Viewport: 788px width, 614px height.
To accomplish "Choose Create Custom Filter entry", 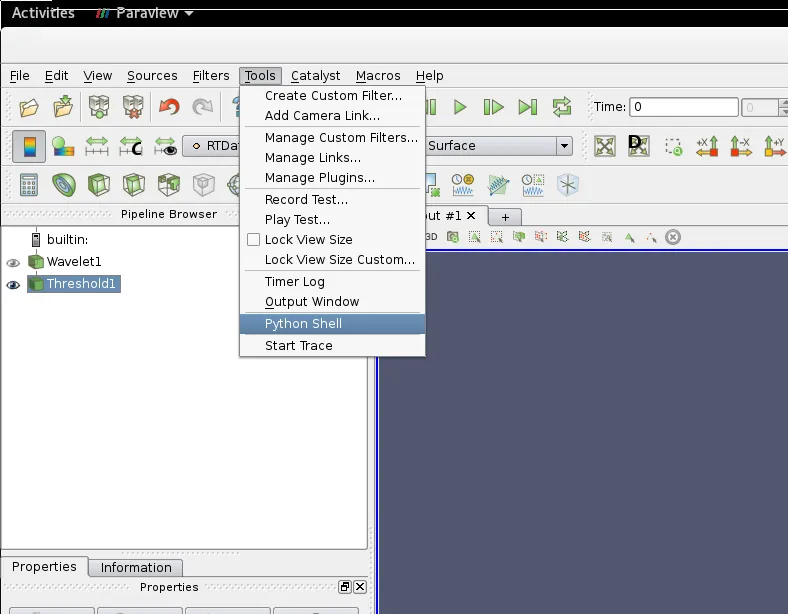I will pyautogui.click(x=332, y=95).
